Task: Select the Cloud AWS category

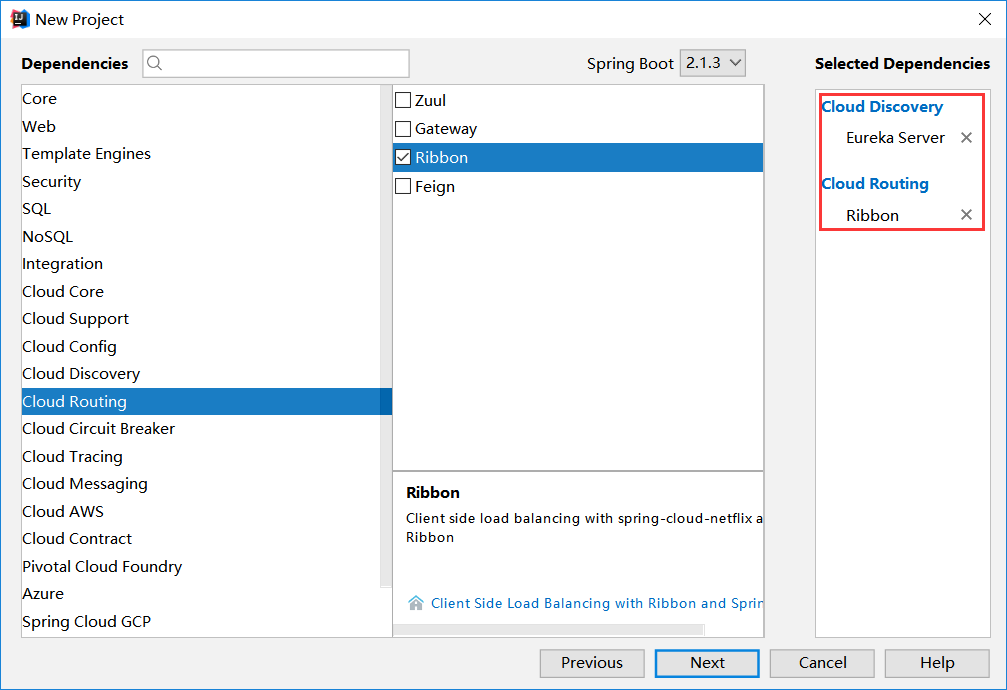Action: pos(200,511)
